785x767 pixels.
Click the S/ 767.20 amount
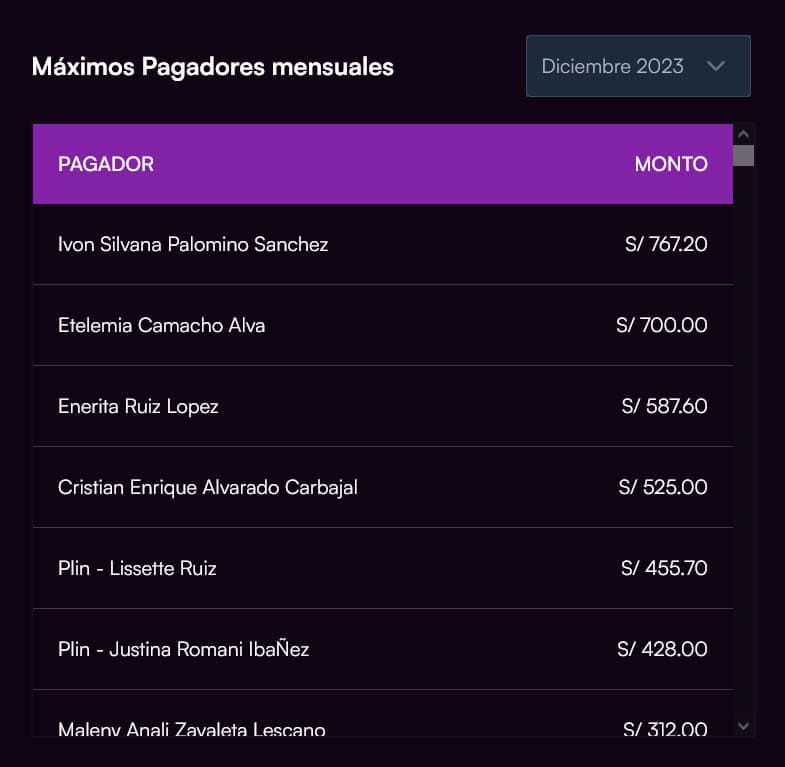click(x=666, y=244)
